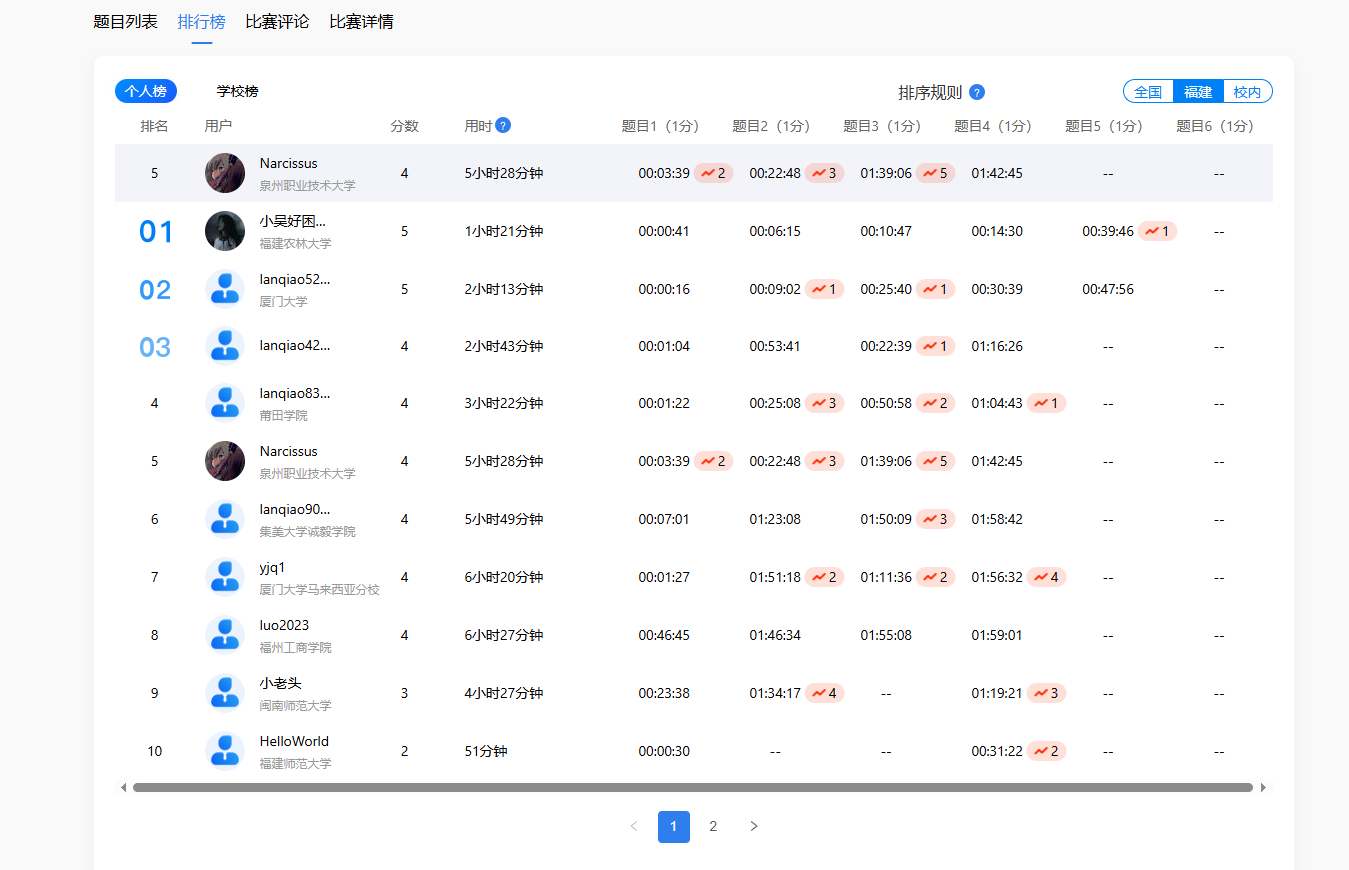This screenshot has width=1349, height=870.
Task: Click the default avatar of 小老头
Action: (225, 693)
